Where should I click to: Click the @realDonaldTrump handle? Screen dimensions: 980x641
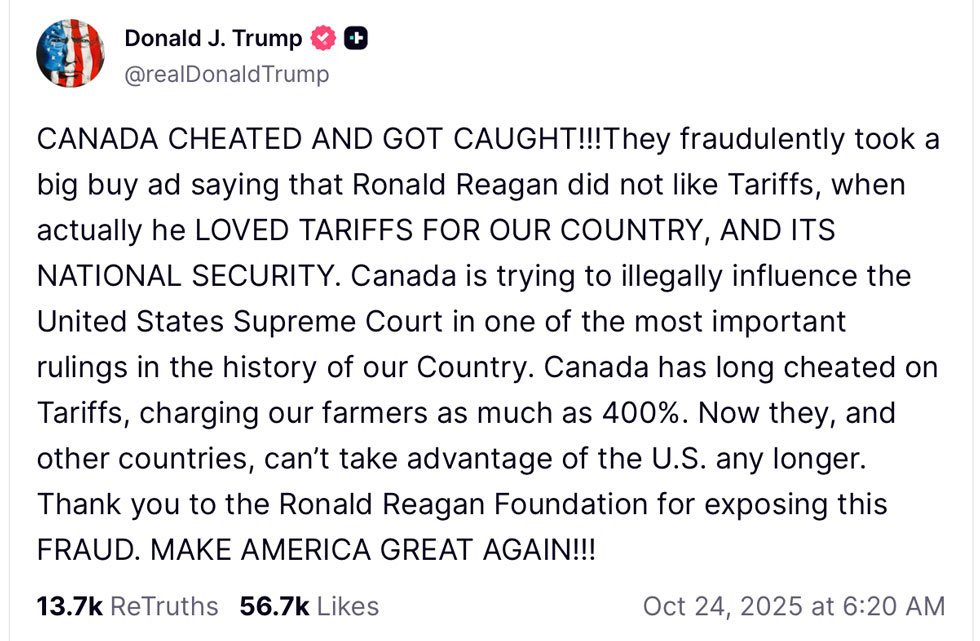(226, 74)
